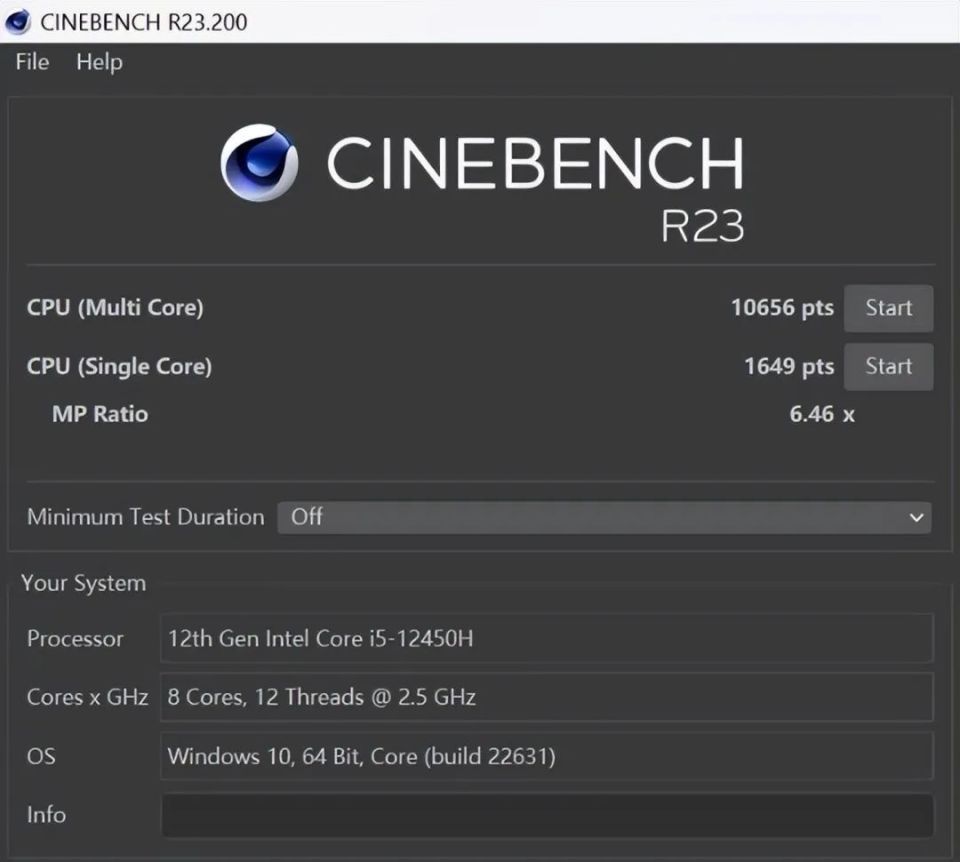Open the Minimum Test Duration dropdown
This screenshot has width=960, height=862.
pyautogui.click(x=604, y=517)
